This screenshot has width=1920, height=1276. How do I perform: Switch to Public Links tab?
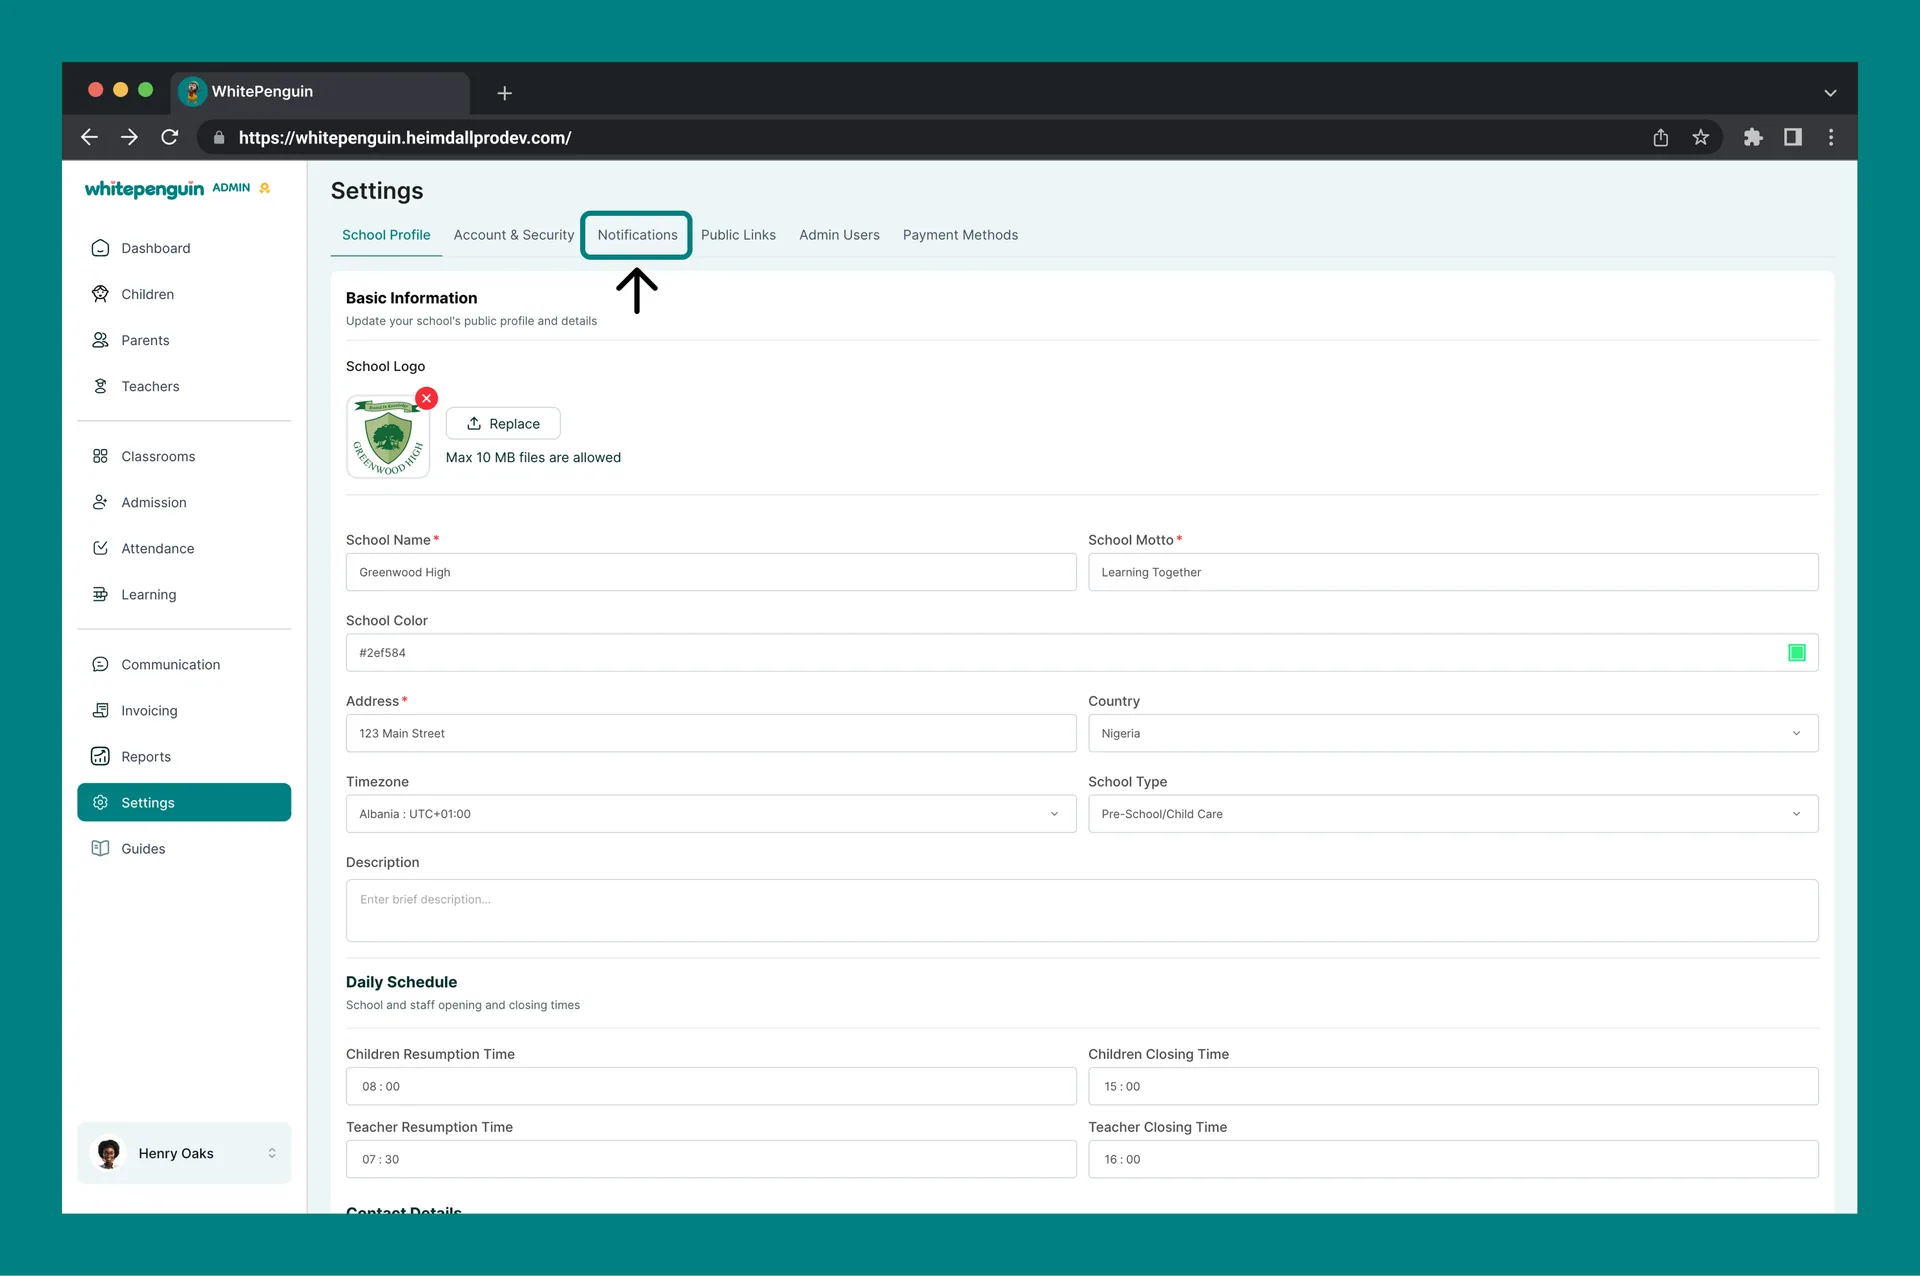tap(738, 235)
